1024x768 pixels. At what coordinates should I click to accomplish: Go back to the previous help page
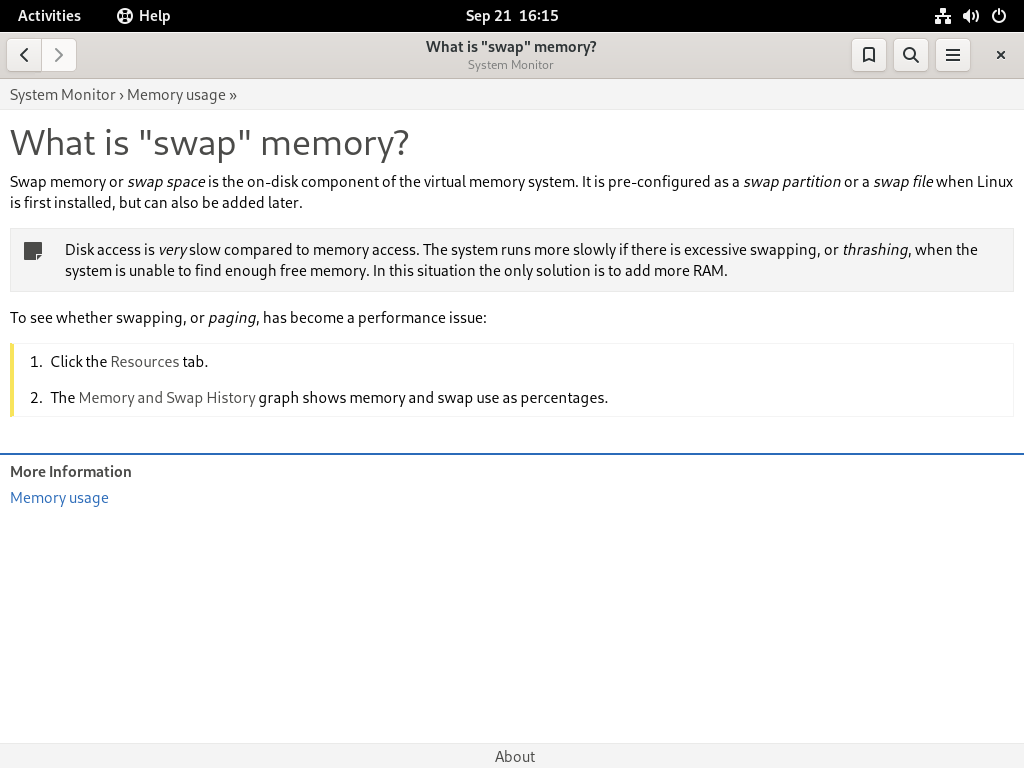pos(24,55)
